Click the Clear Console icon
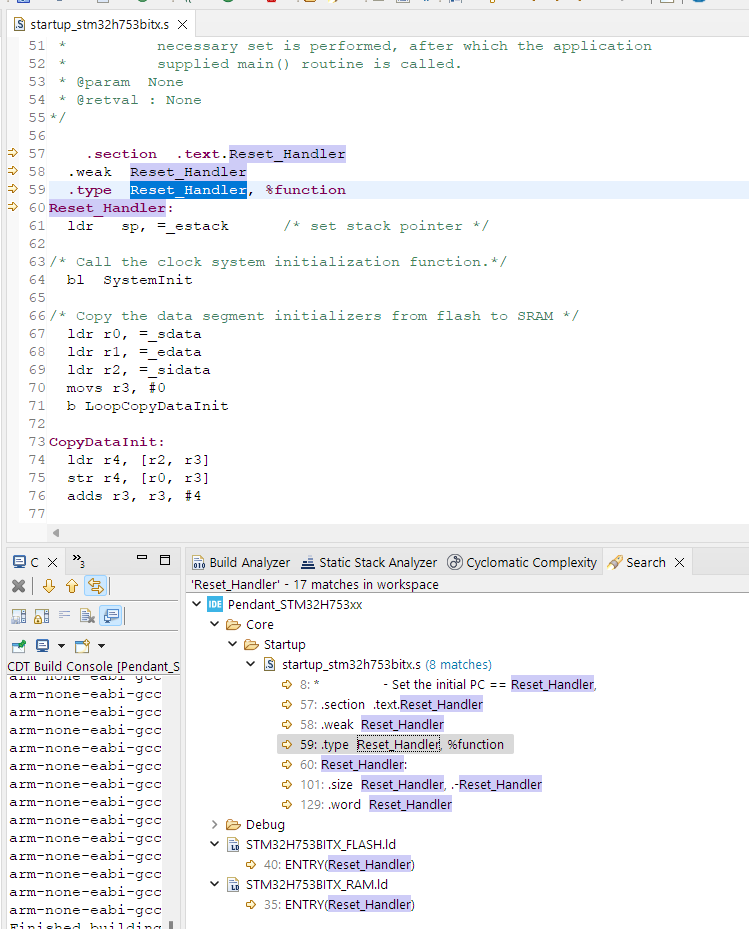Screen dimensions: 749x929 tap(87, 616)
